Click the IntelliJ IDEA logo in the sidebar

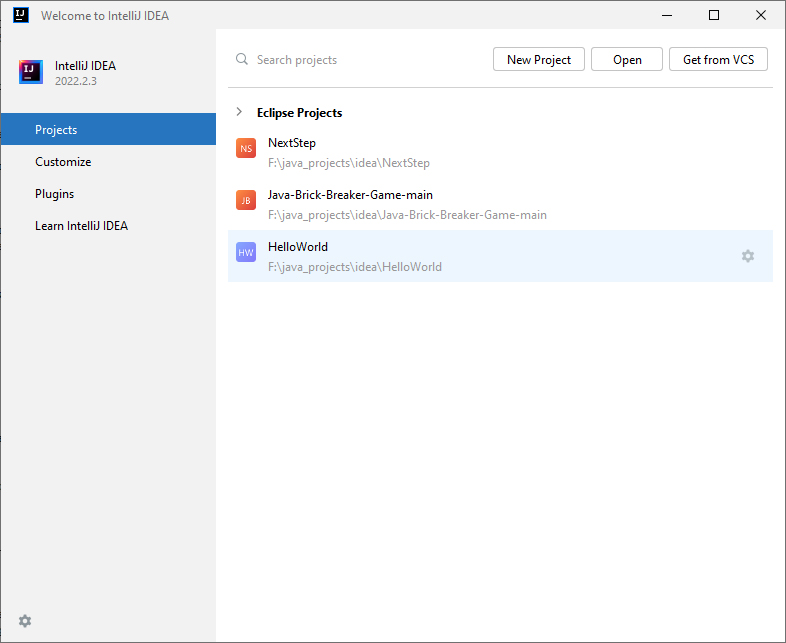click(x=31, y=72)
